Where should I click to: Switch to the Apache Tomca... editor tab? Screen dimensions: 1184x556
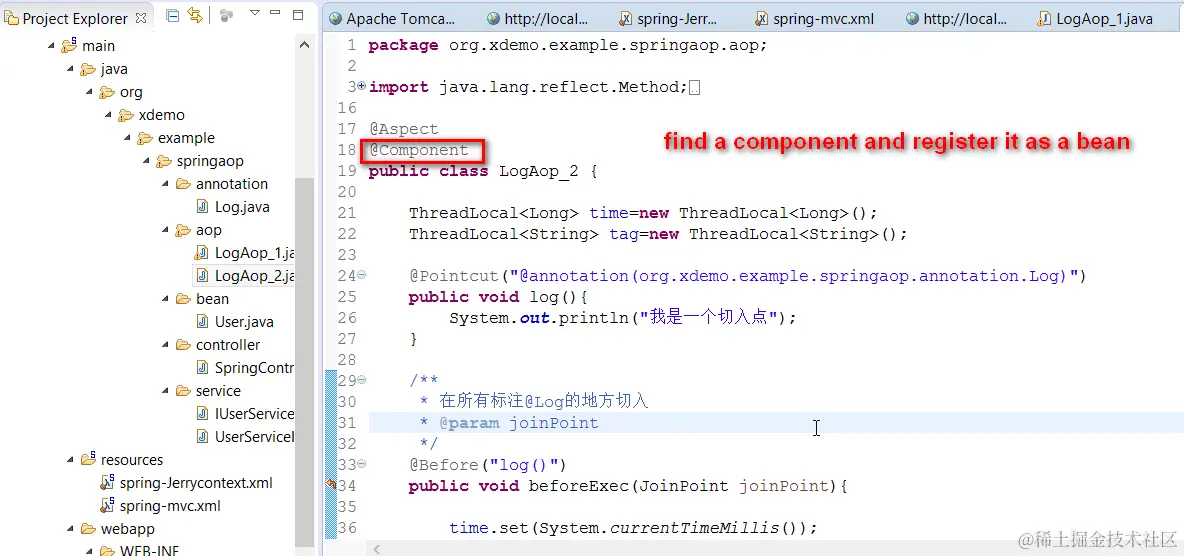point(391,19)
